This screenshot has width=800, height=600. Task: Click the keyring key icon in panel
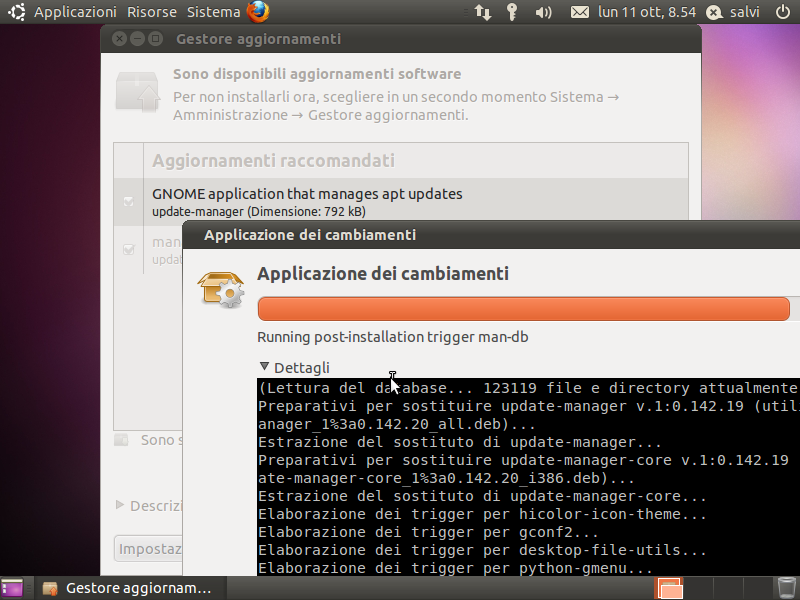coord(512,12)
